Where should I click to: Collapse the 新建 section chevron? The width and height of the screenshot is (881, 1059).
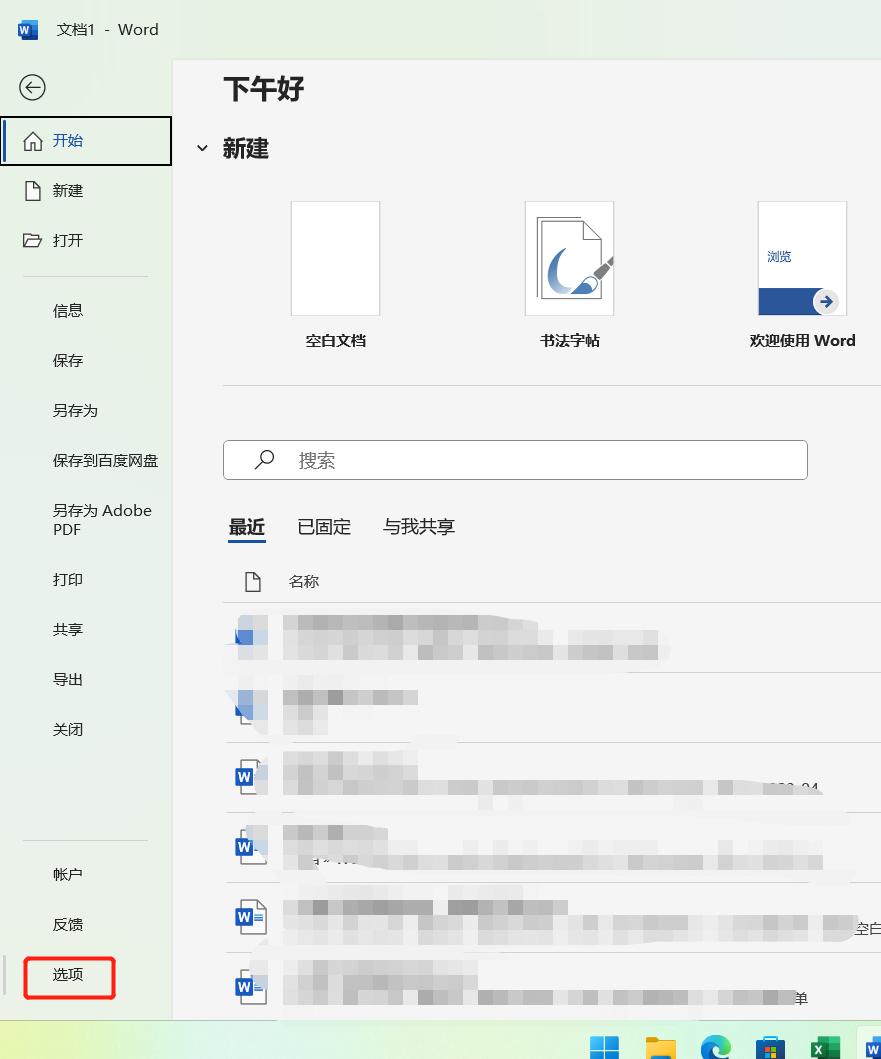click(x=203, y=148)
